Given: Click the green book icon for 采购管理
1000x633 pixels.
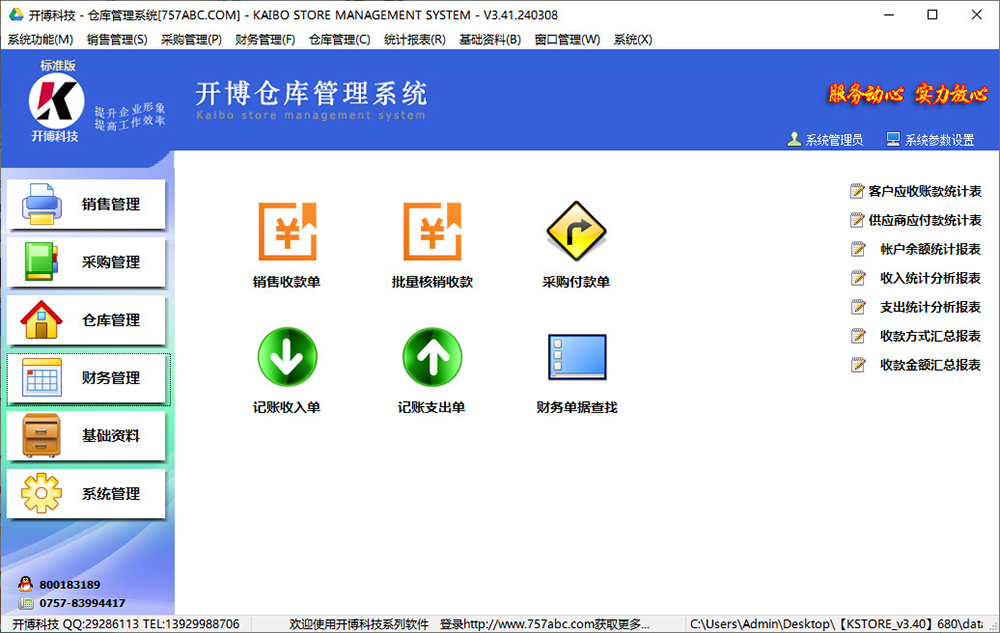Looking at the screenshot, I should [x=41, y=261].
